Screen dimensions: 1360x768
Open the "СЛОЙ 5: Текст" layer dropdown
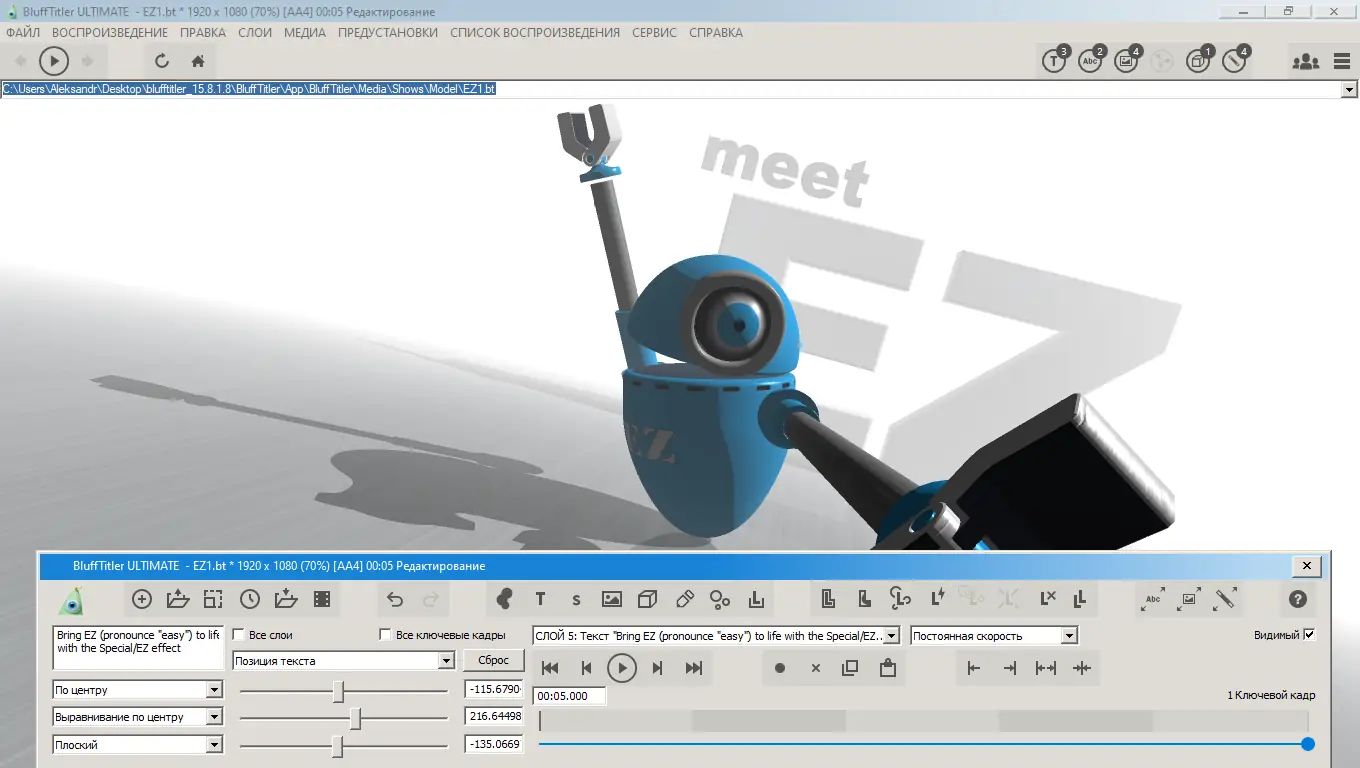[716, 635]
